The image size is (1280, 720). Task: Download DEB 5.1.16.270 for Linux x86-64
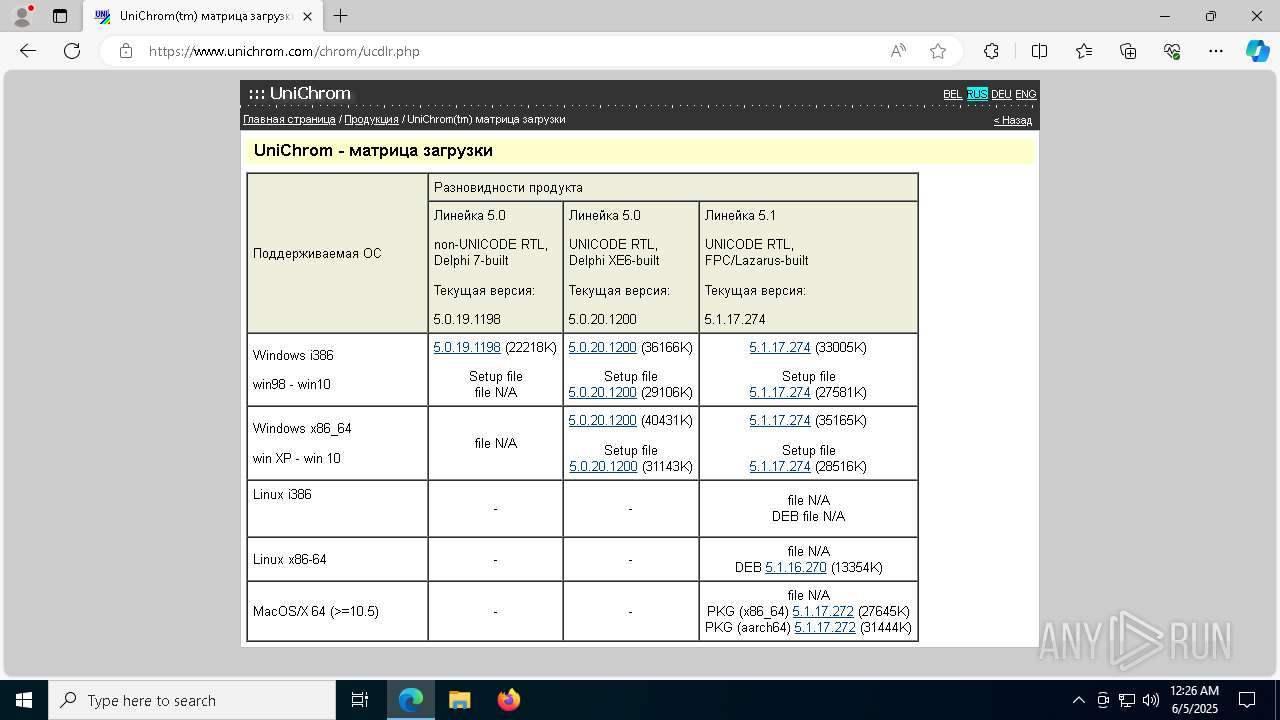[x=796, y=567]
